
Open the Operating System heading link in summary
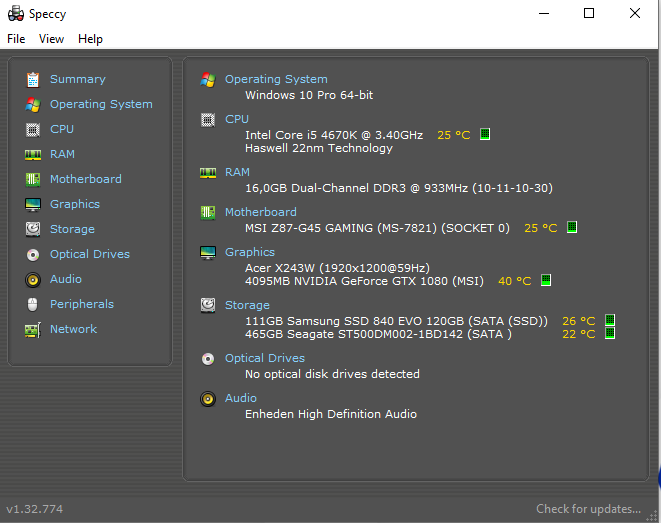(x=276, y=79)
